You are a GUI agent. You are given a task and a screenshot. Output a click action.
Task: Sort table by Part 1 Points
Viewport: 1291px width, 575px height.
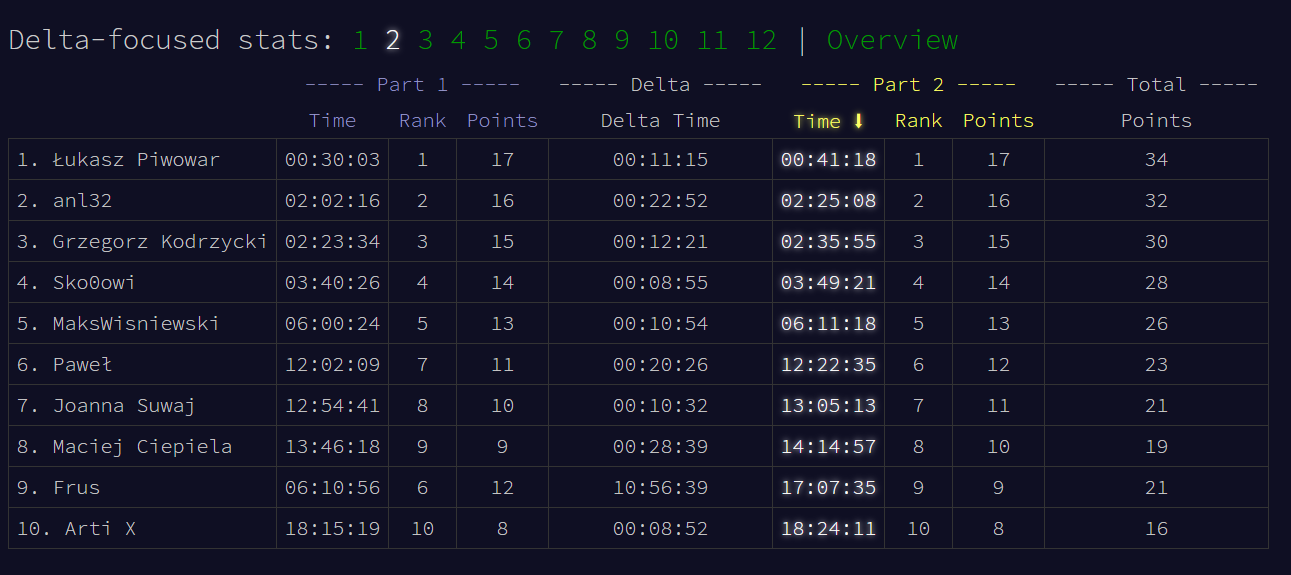(x=502, y=121)
